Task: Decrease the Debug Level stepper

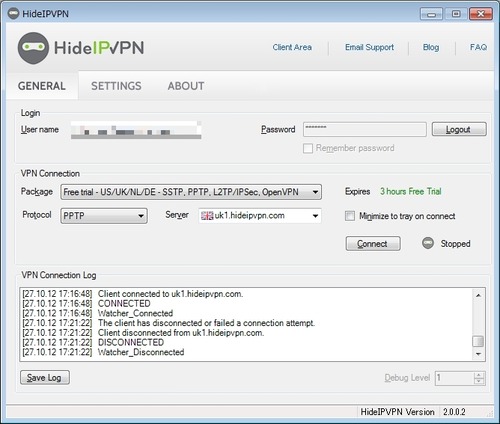Action: pos(479,381)
